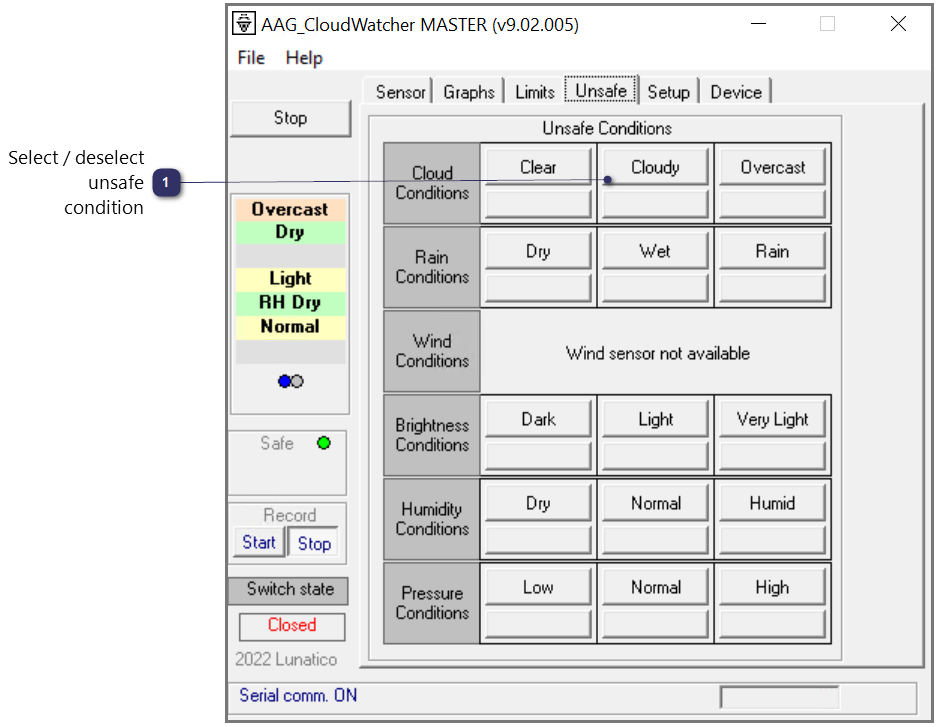Open the Limits tab
This screenshot has width=937, height=727.
tap(535, 92)
